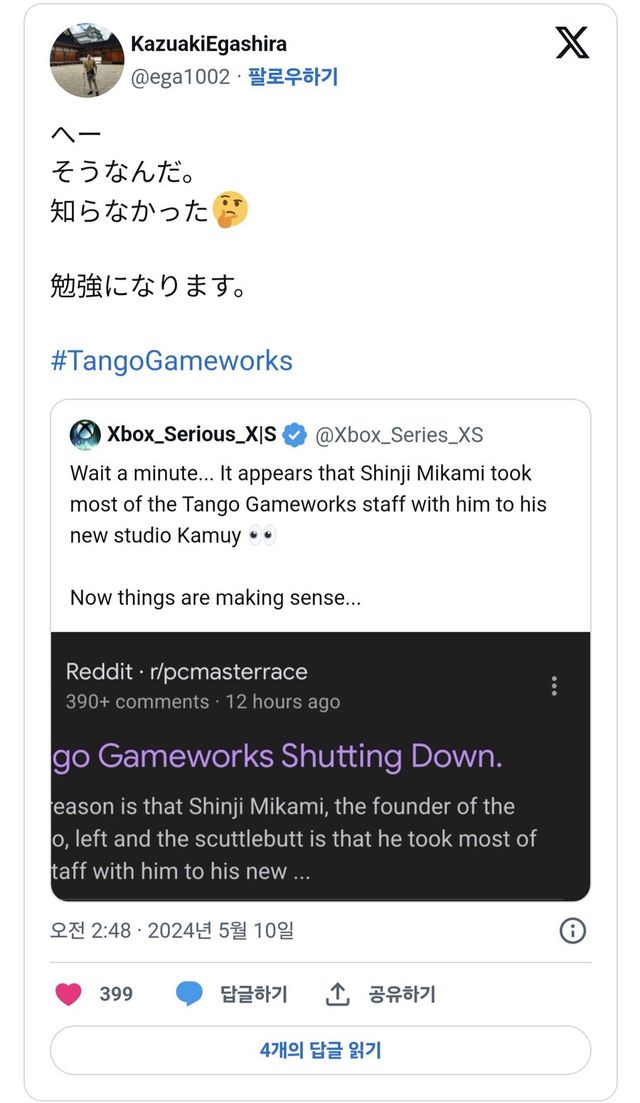This screenshot has height=1103, width=640.
Task: Click the 공유하기 share label
Action: [402, 994]
